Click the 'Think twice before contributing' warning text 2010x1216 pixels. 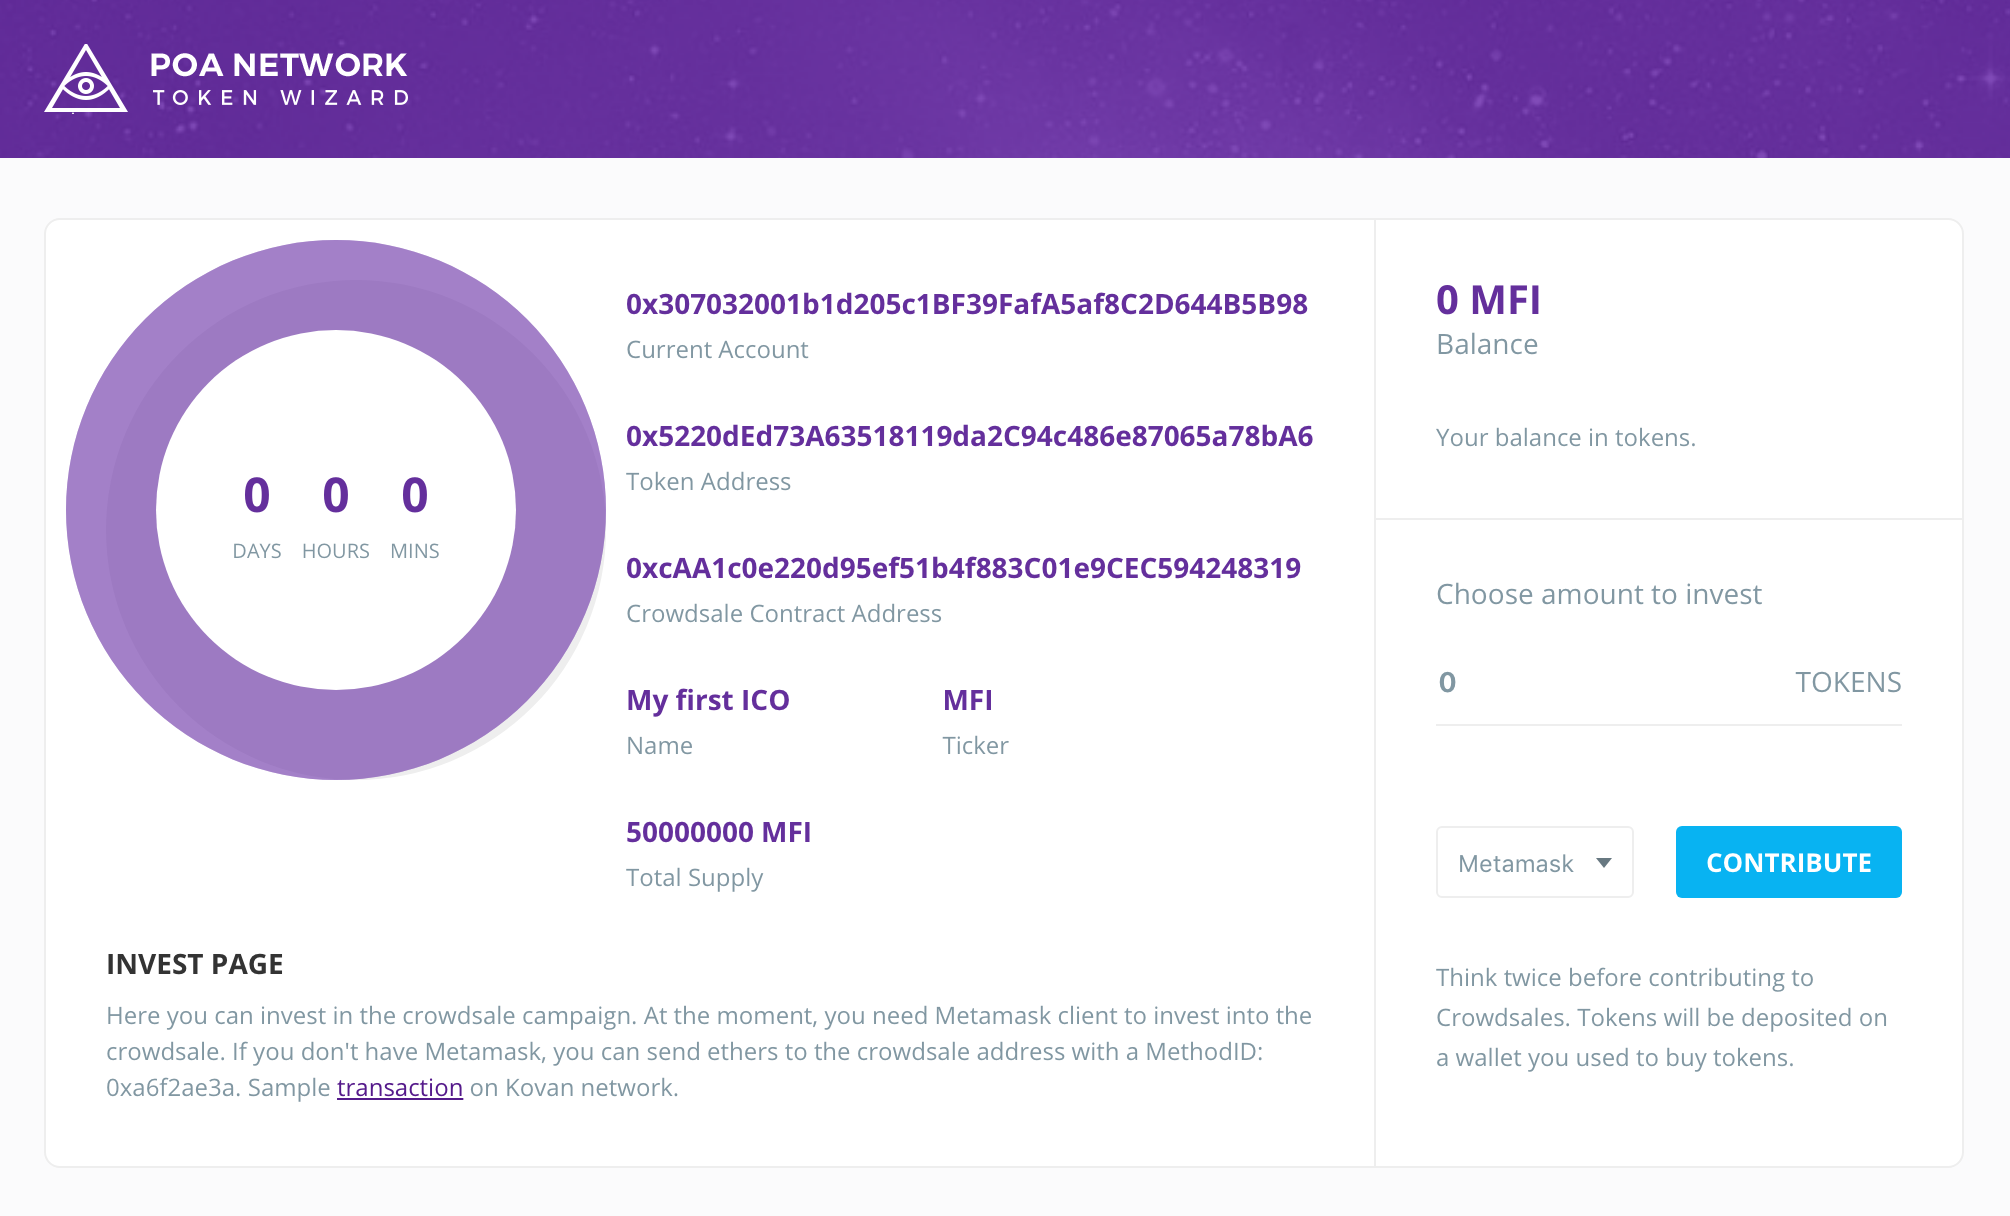[1661, 1018]
